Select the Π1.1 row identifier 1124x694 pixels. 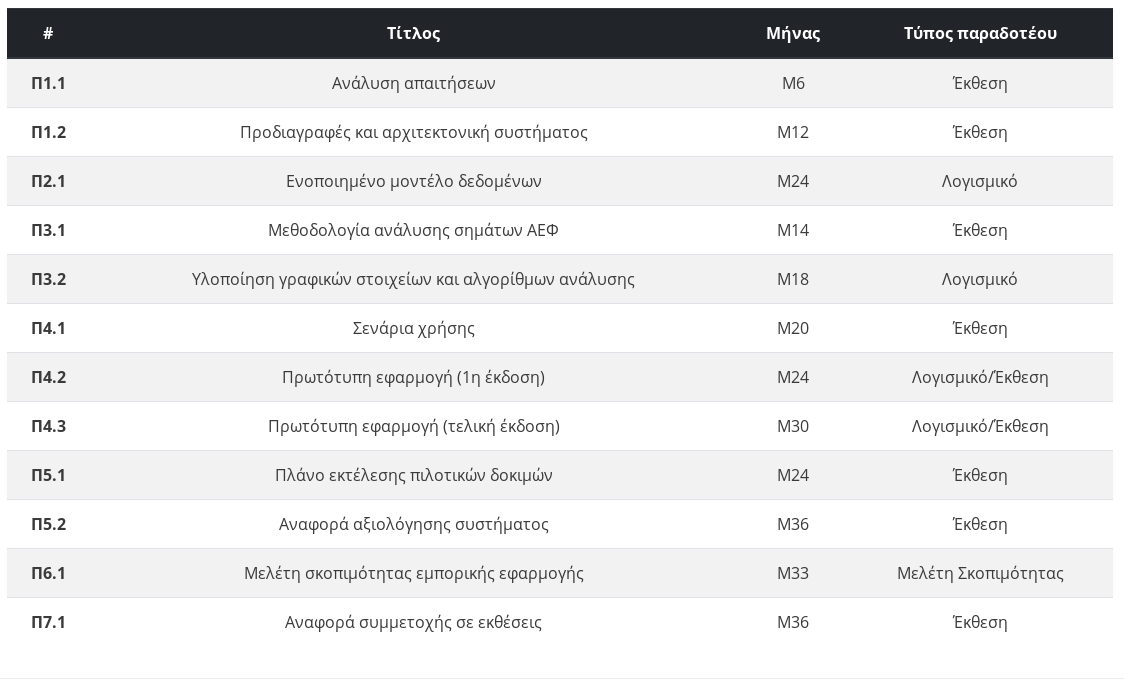(x=48, y=83)
